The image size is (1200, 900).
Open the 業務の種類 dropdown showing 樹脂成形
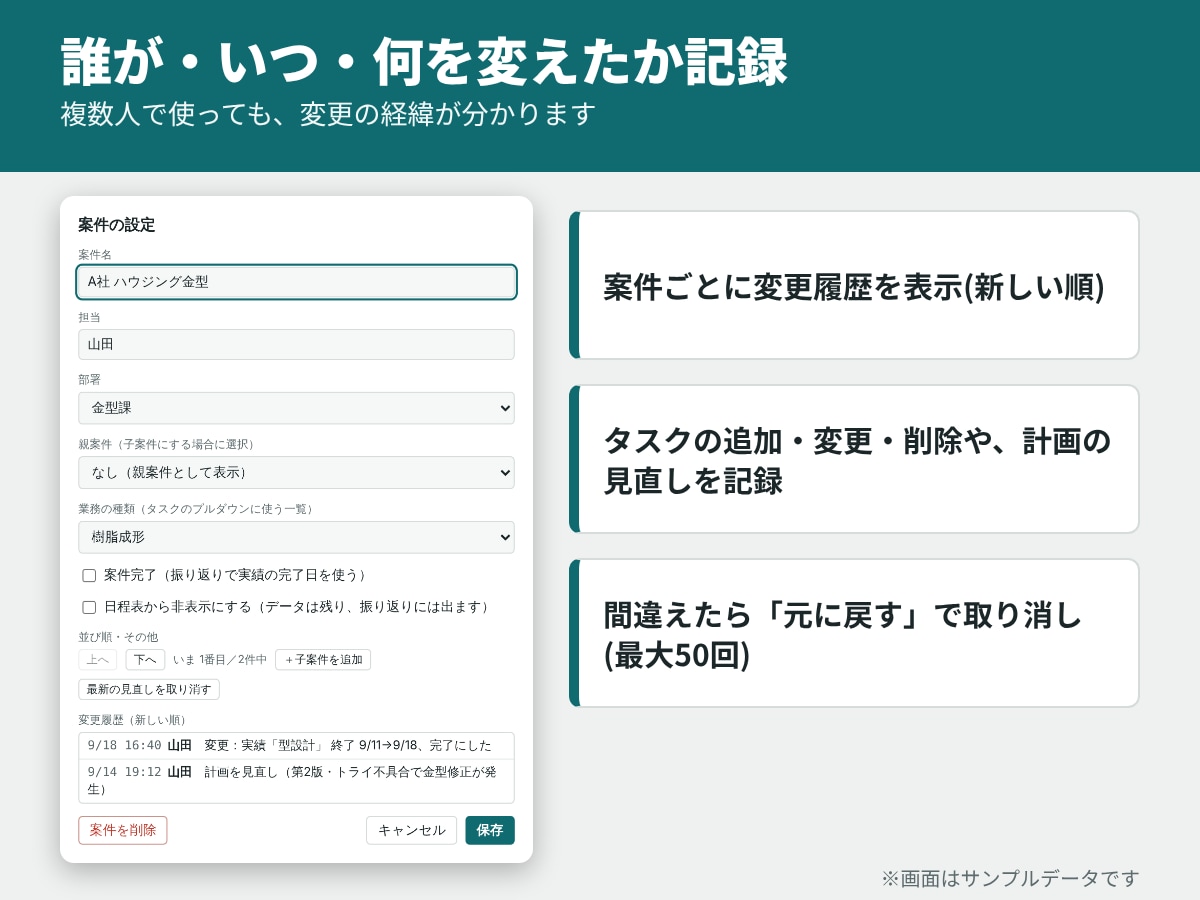(x=296, y=537)
